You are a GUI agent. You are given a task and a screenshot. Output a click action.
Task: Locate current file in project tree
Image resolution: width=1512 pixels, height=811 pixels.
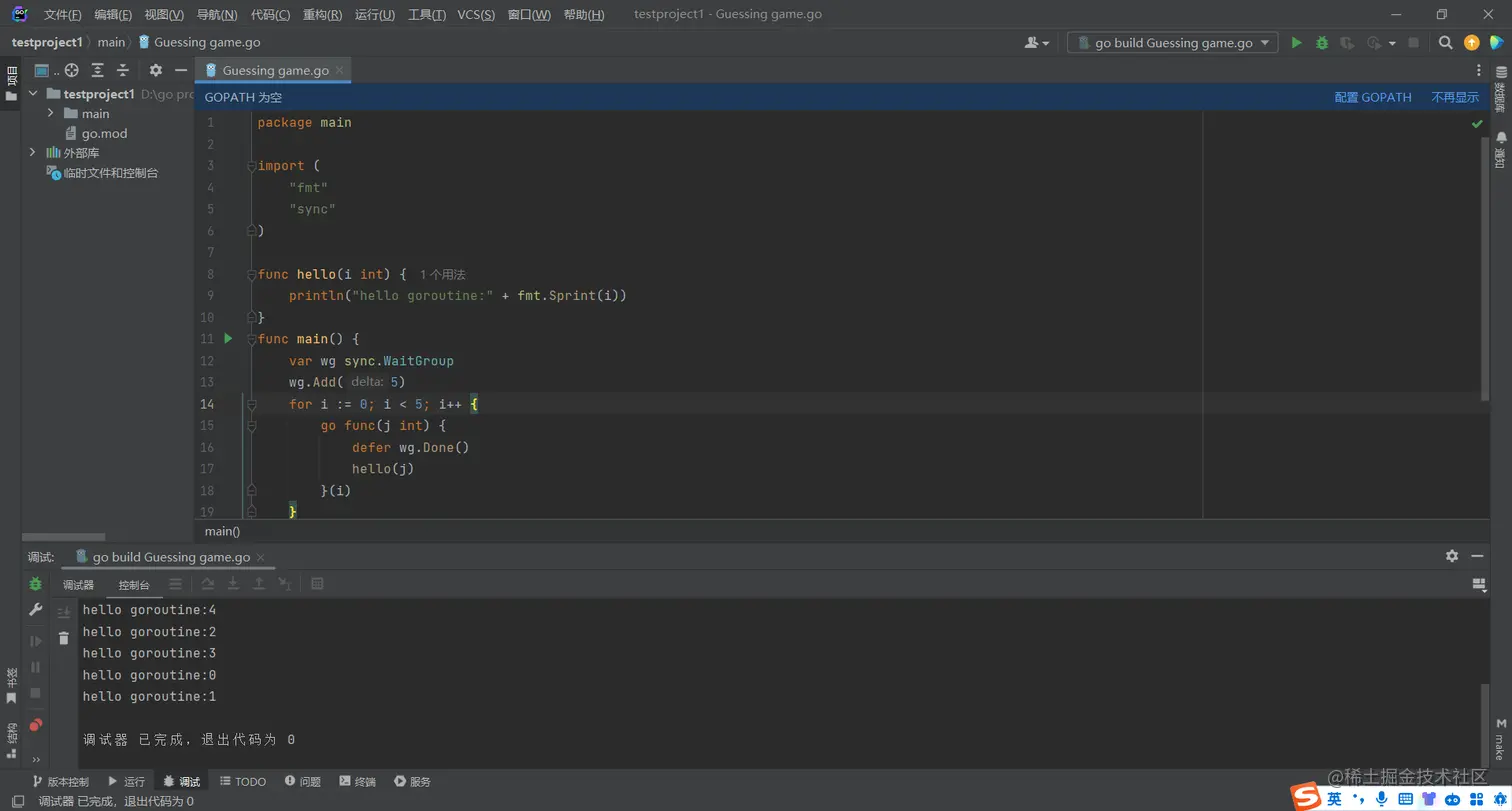[72, 70]
